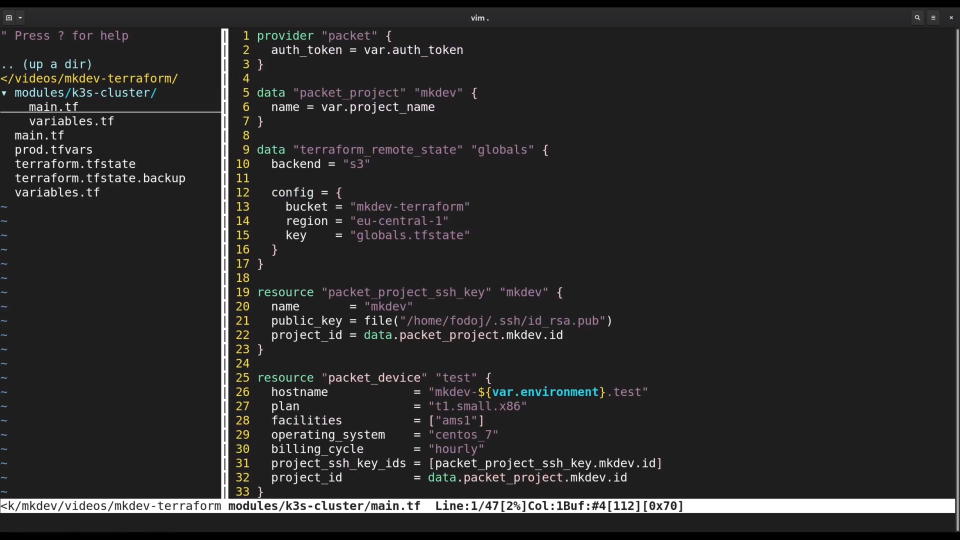
Task: Click auth_token = var.auth_token line
Action: pyautogui.click(x=367, y=50)
